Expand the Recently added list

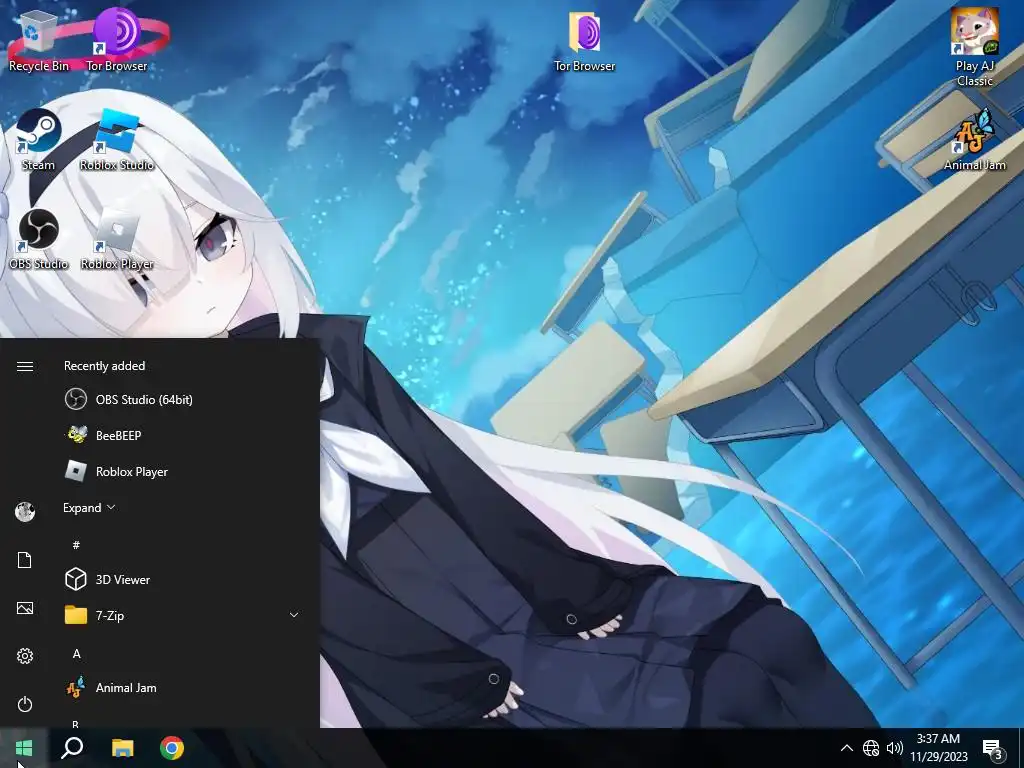click(89, 507)
